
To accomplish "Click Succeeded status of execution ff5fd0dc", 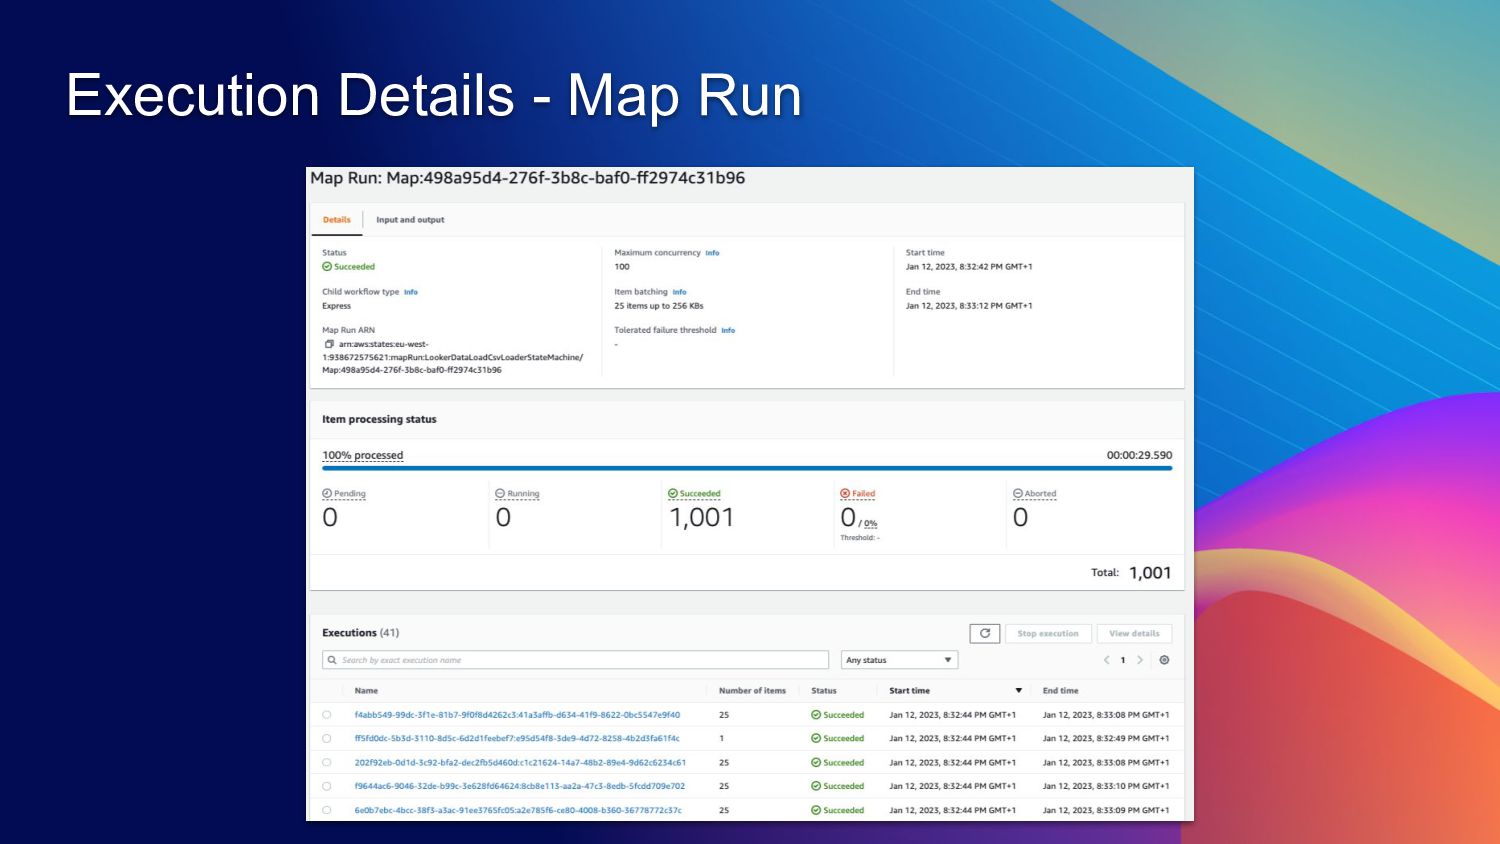I will 838,739.
